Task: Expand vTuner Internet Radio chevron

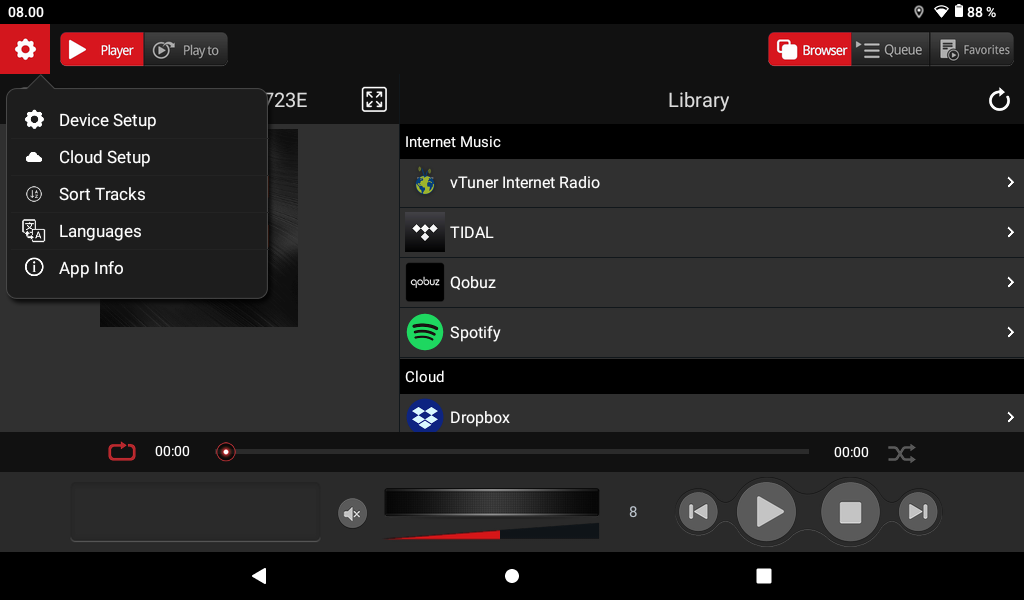Action: coord(1010,182)
